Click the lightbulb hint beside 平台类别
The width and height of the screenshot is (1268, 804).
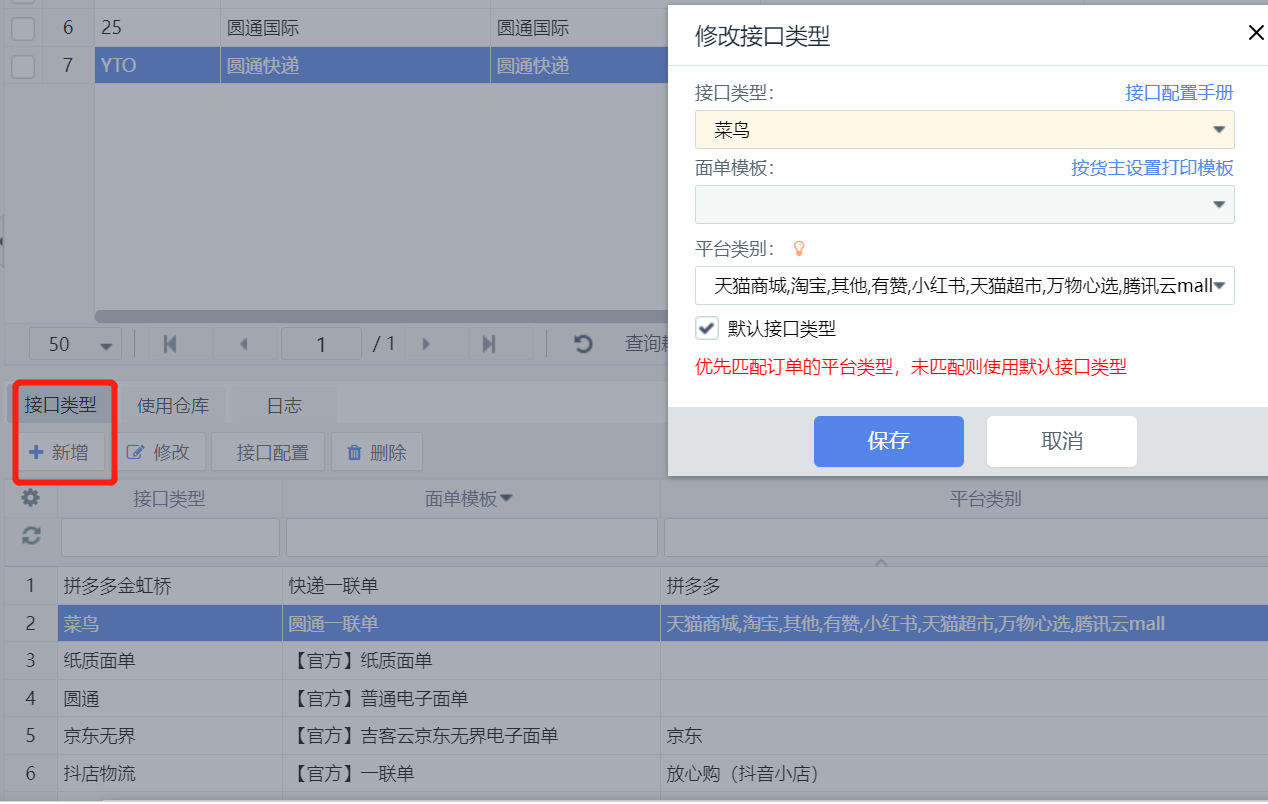tap(798, 248)
